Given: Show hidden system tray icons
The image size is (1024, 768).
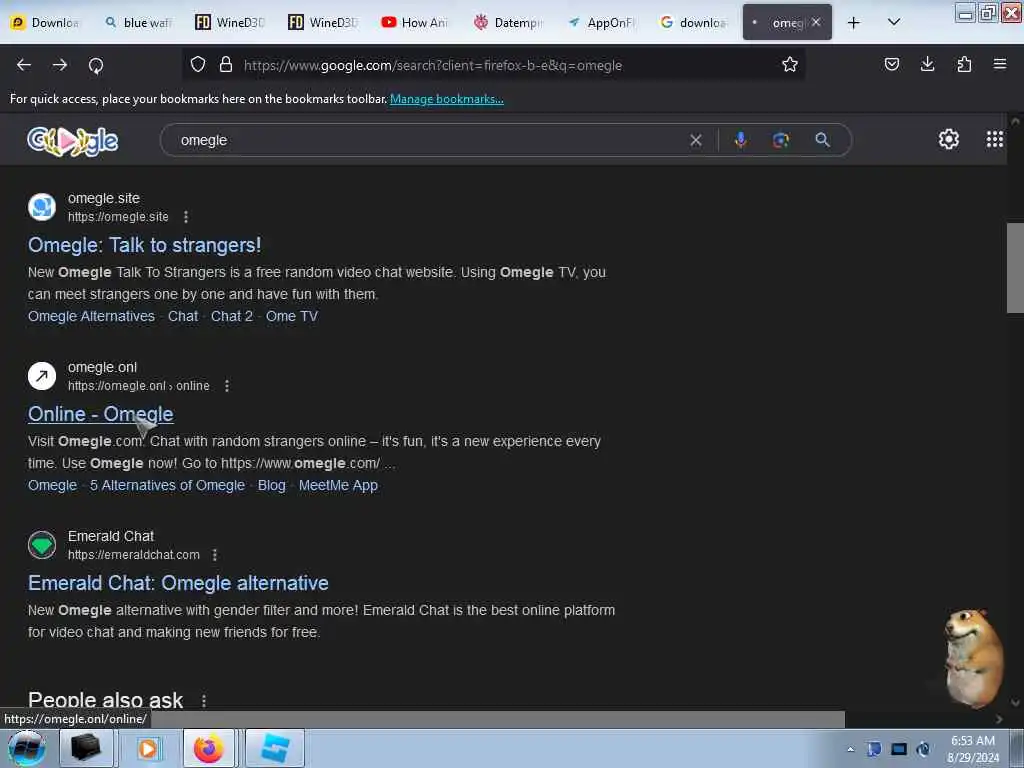Looking at the screenshot, I should [x=850, y=749].
